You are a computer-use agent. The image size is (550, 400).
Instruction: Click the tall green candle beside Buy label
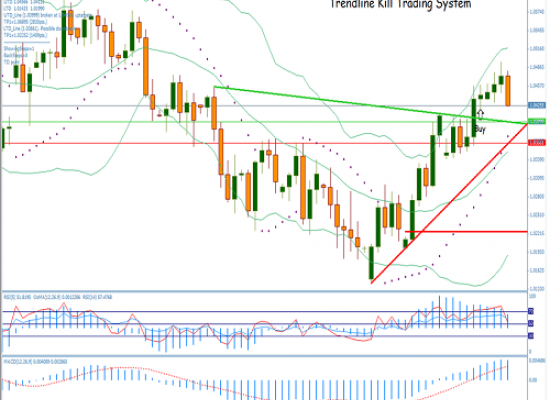pyautogui.click(x=474, y=118)
